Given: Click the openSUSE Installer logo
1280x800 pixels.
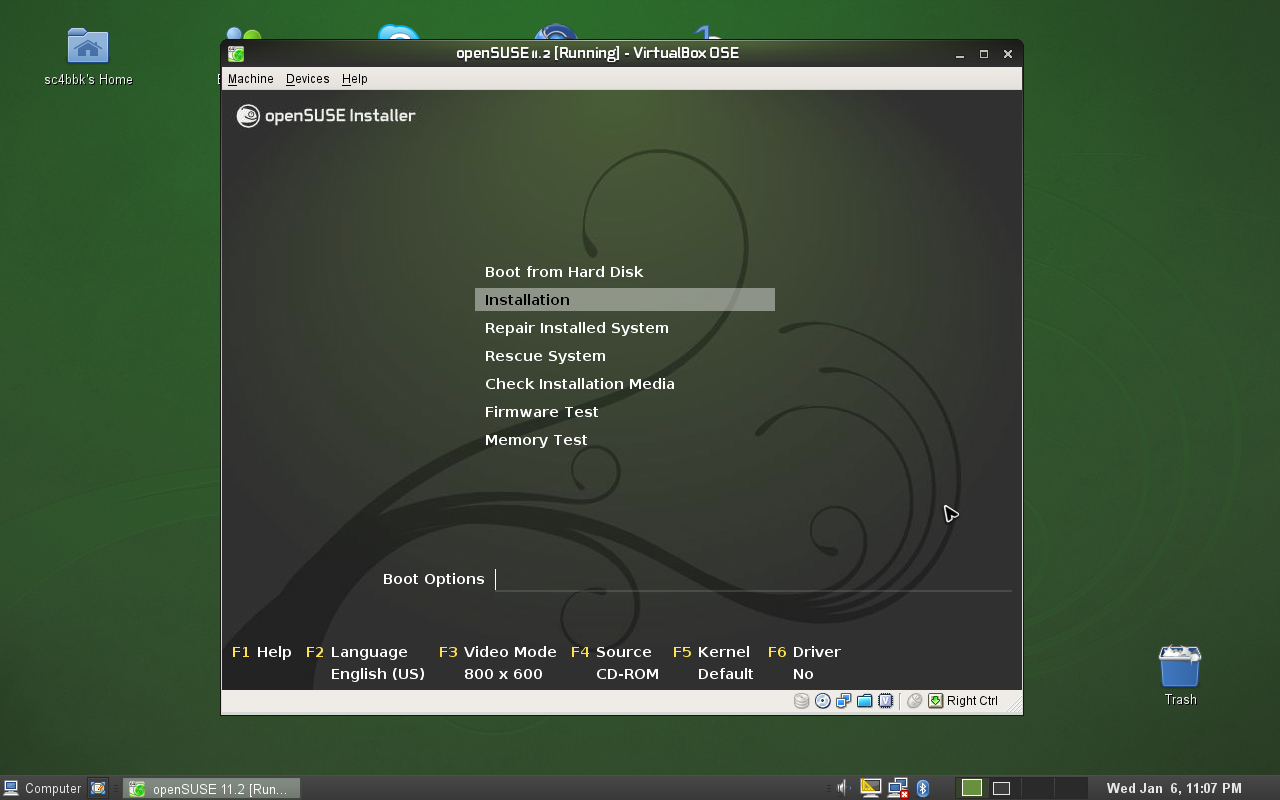Looking at the screenshot, I should pos(326,116).
